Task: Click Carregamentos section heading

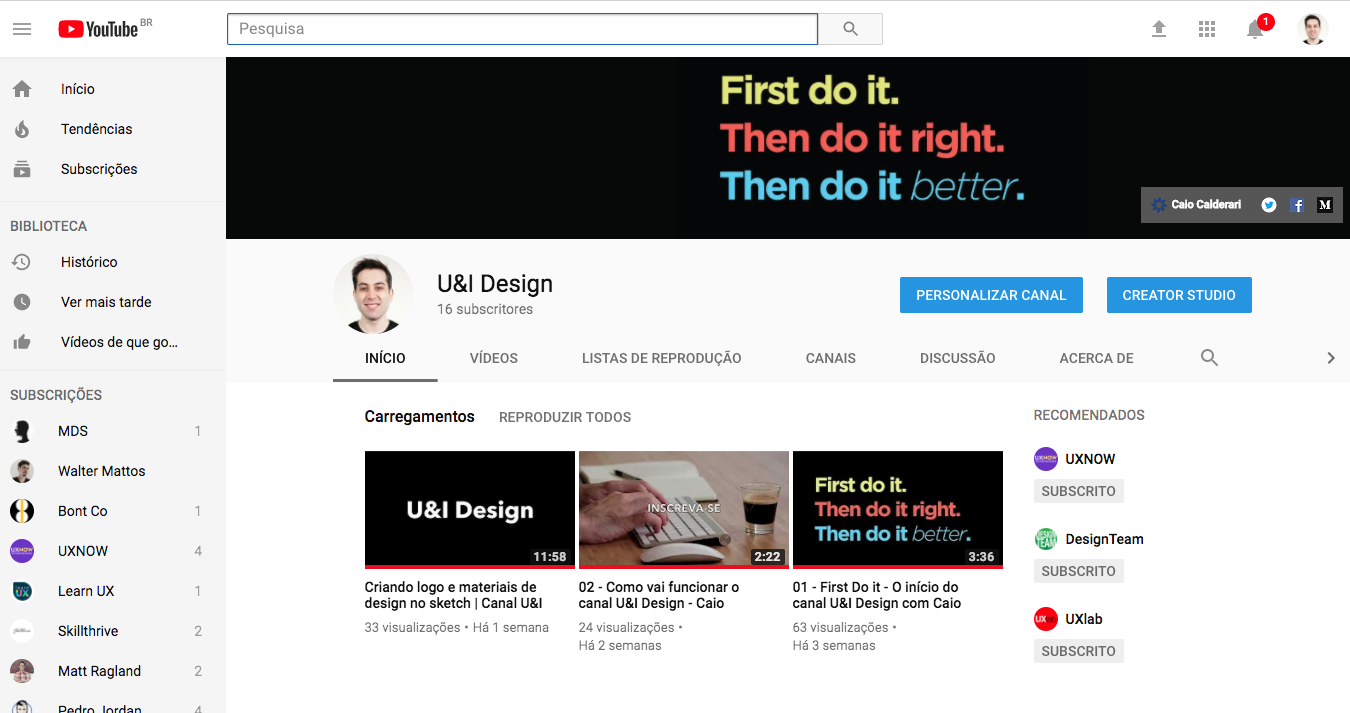Action: tap(420, 417)
